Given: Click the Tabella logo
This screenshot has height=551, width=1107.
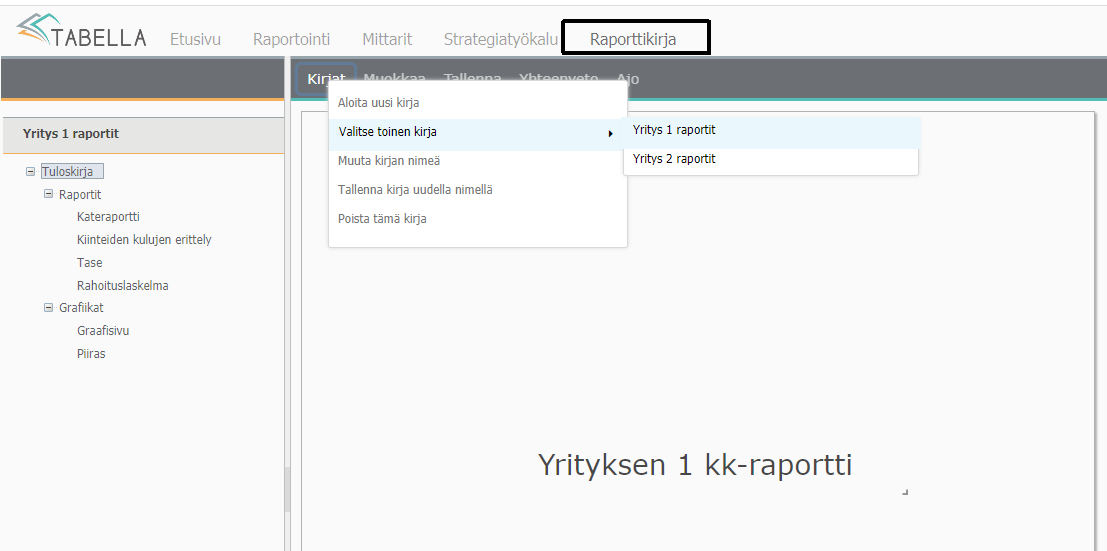Looking at the screenshot, I should click(x=81, y=32).
